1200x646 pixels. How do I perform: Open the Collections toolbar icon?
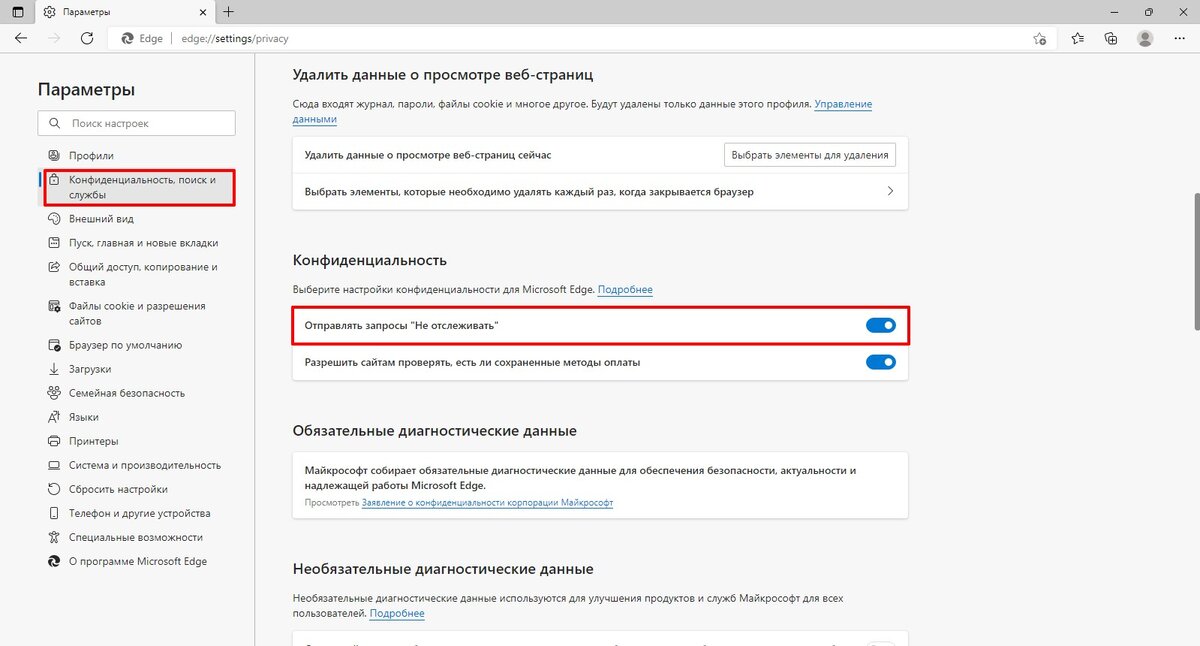(x=1111, y=39)
